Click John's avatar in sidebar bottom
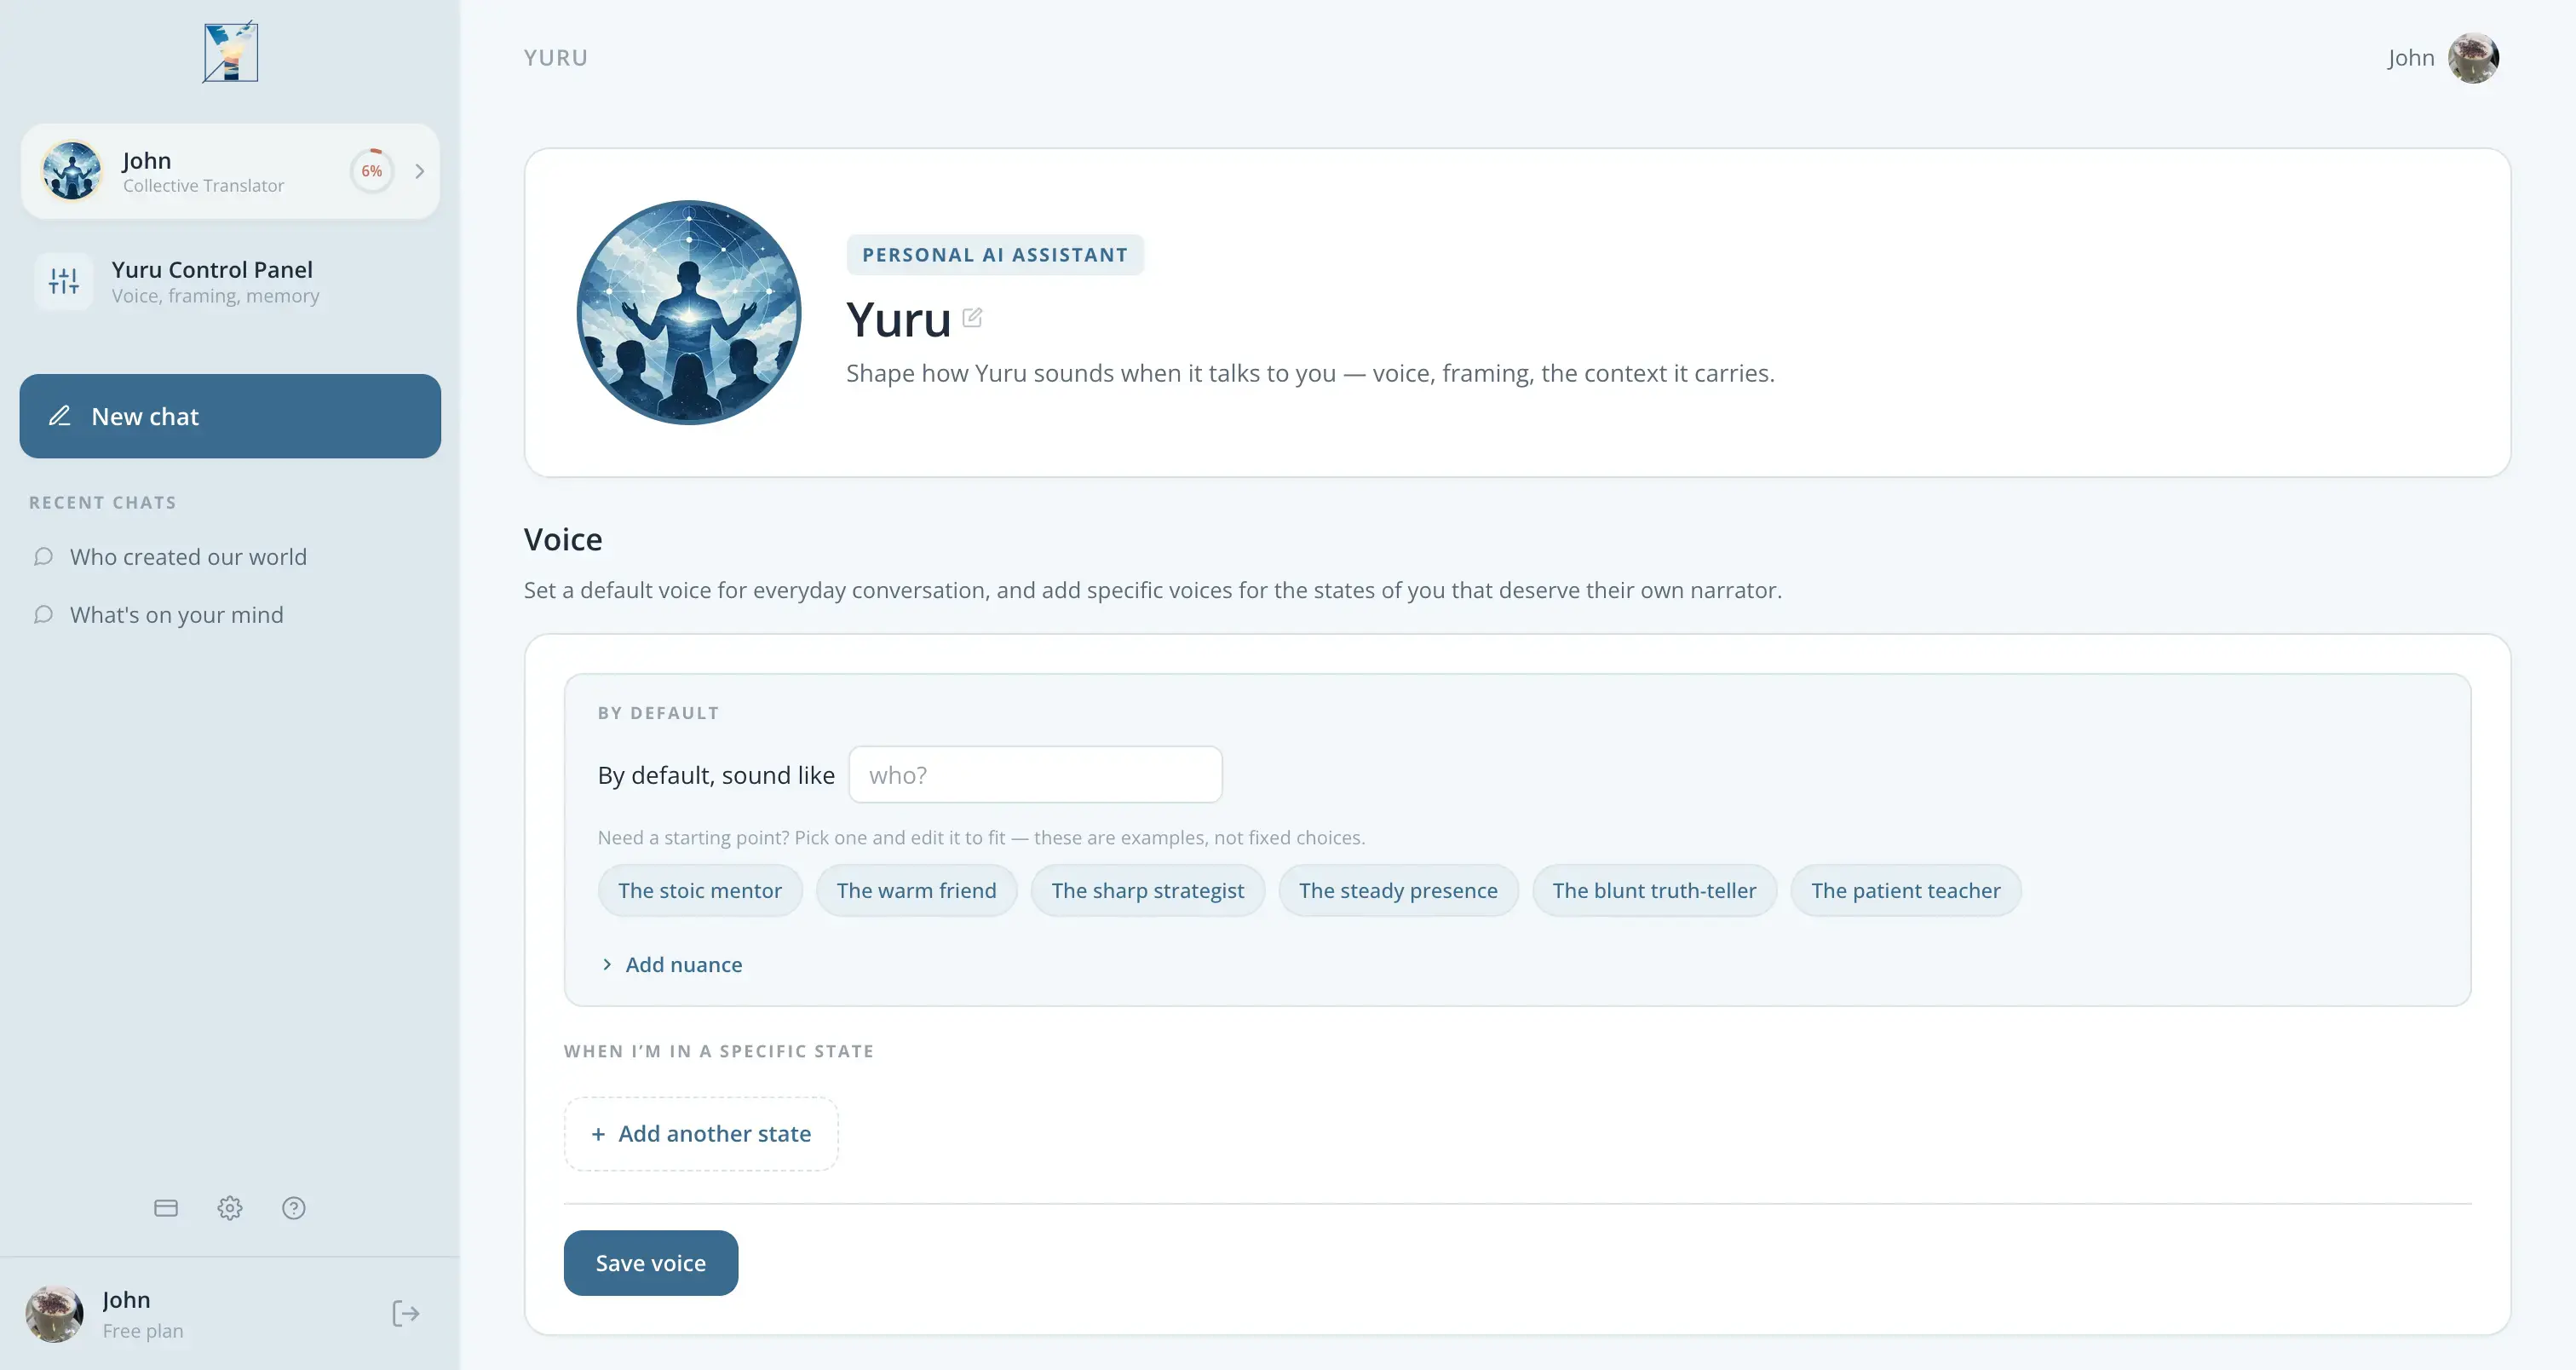 tap(54, 1314)
